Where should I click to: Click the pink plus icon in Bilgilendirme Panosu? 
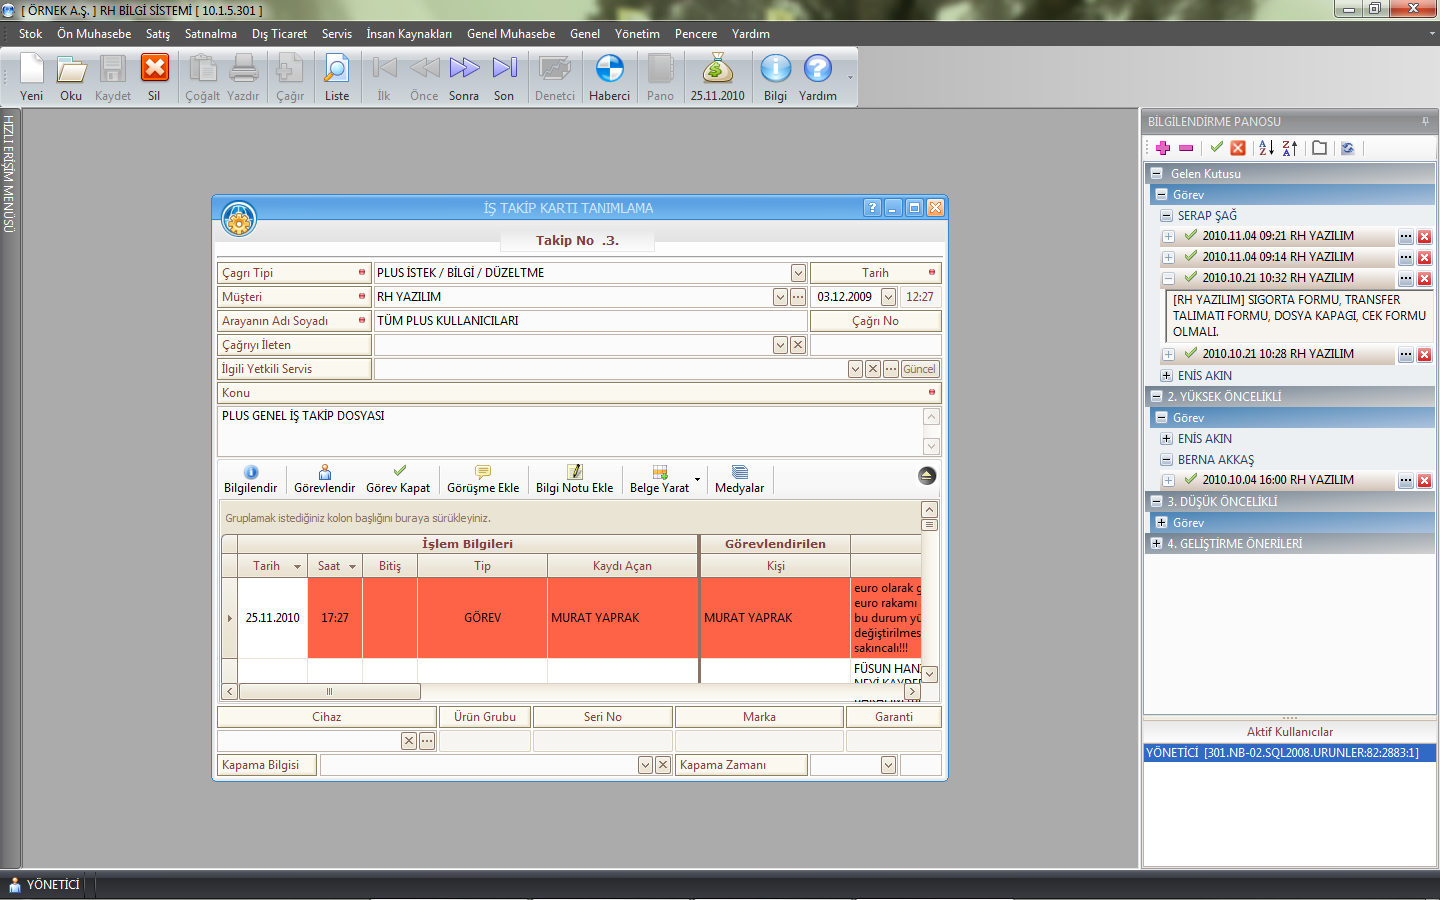1163,148
